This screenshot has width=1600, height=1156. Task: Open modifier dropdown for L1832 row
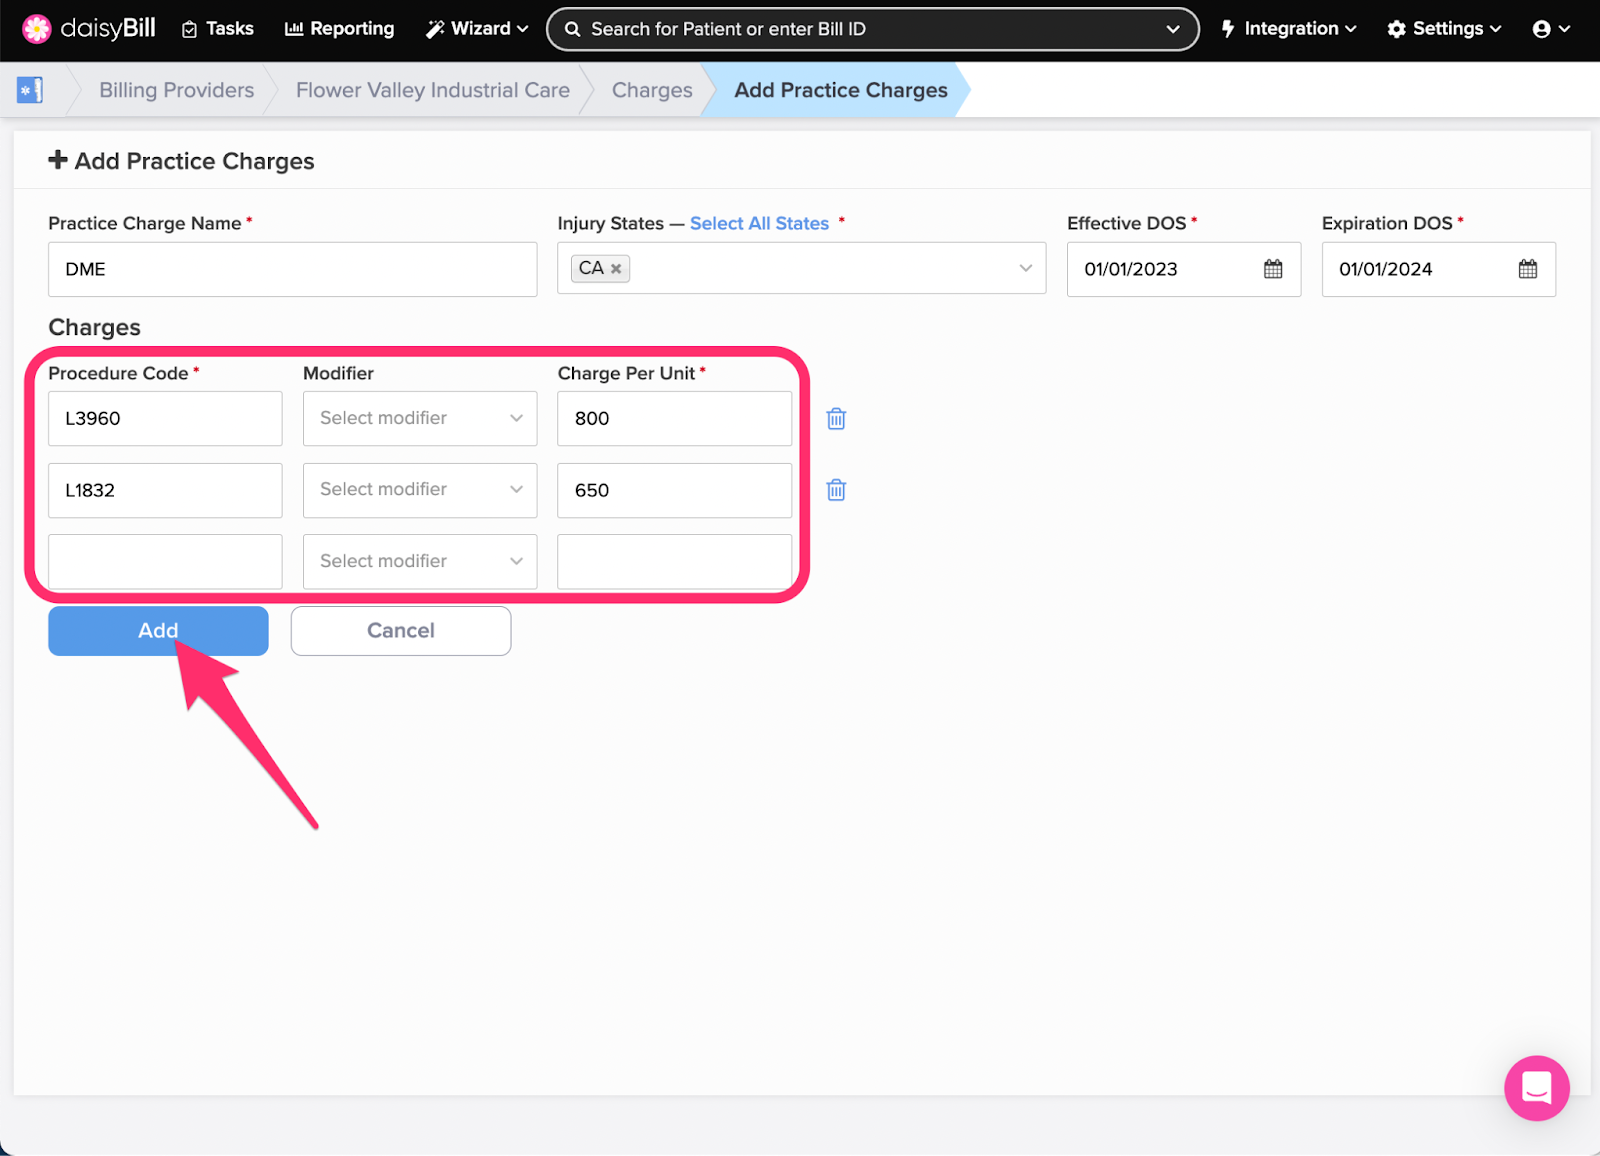pos(420,490)
